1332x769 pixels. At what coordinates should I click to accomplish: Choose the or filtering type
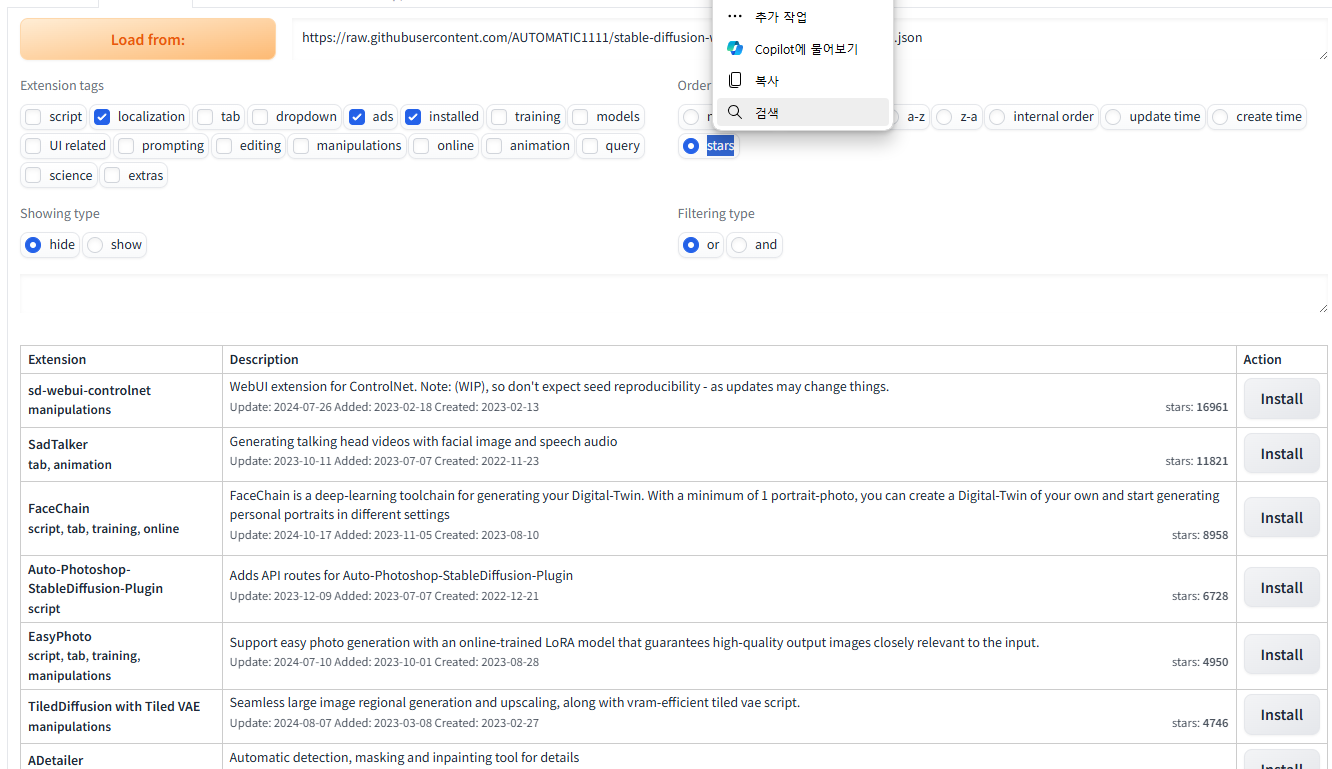[691, 245]
